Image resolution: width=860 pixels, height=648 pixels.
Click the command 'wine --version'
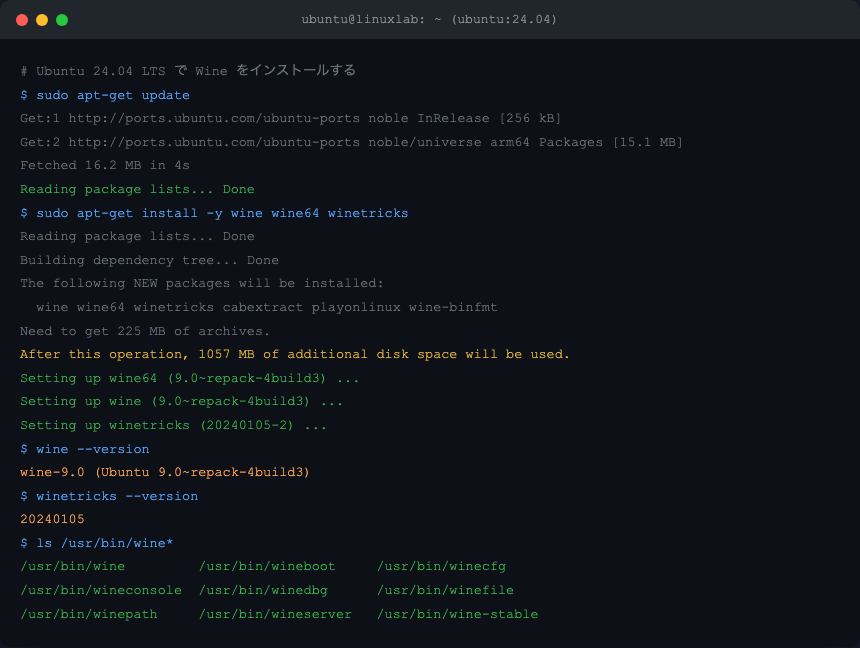[93, 449]
